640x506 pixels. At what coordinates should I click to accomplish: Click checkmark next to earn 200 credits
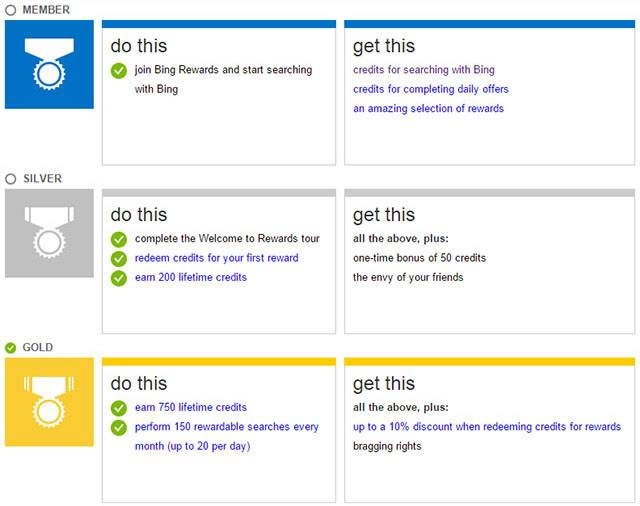119,277
